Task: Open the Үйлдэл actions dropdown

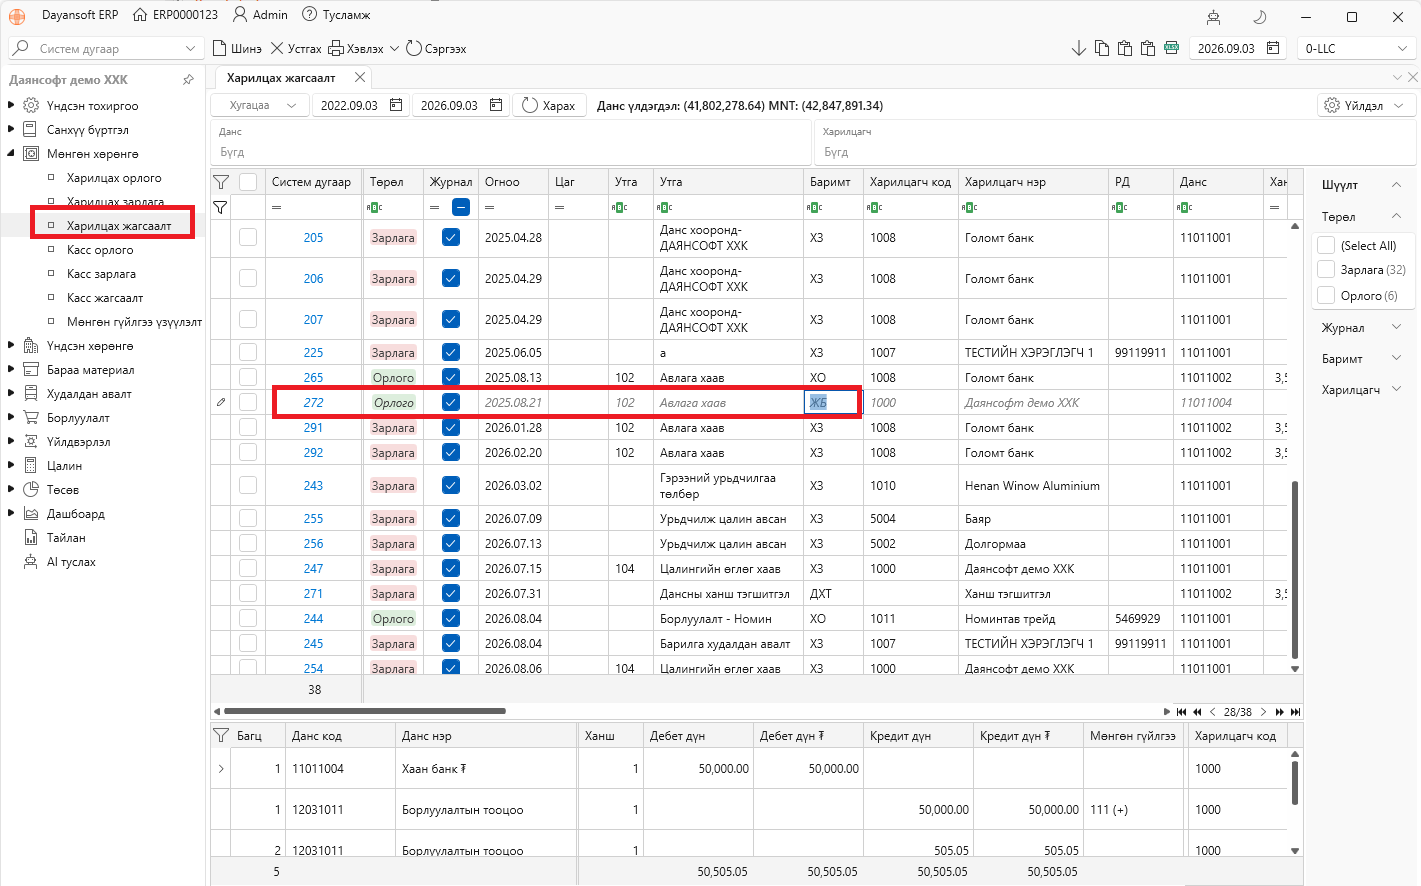Action: (x=1365, y=105)
